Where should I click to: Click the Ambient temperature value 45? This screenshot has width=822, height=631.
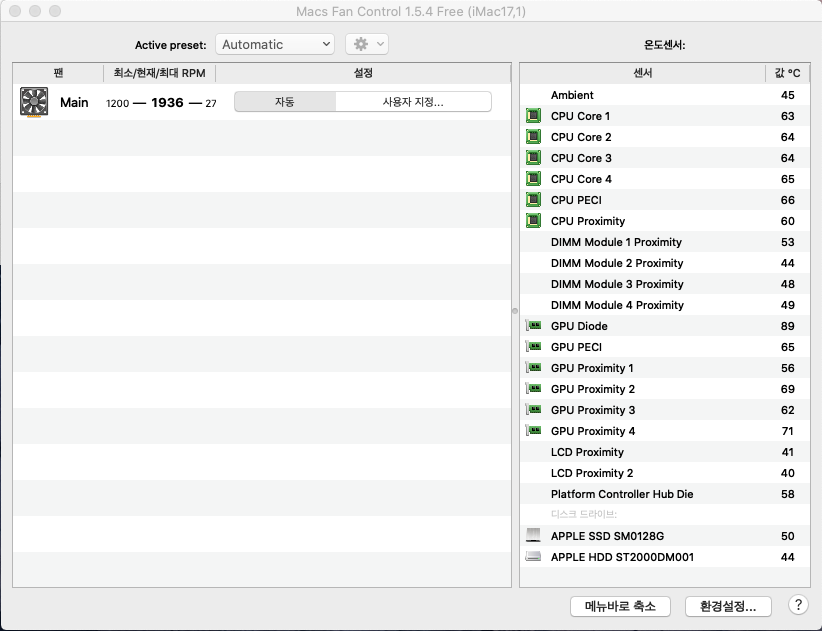click(787, 95)
